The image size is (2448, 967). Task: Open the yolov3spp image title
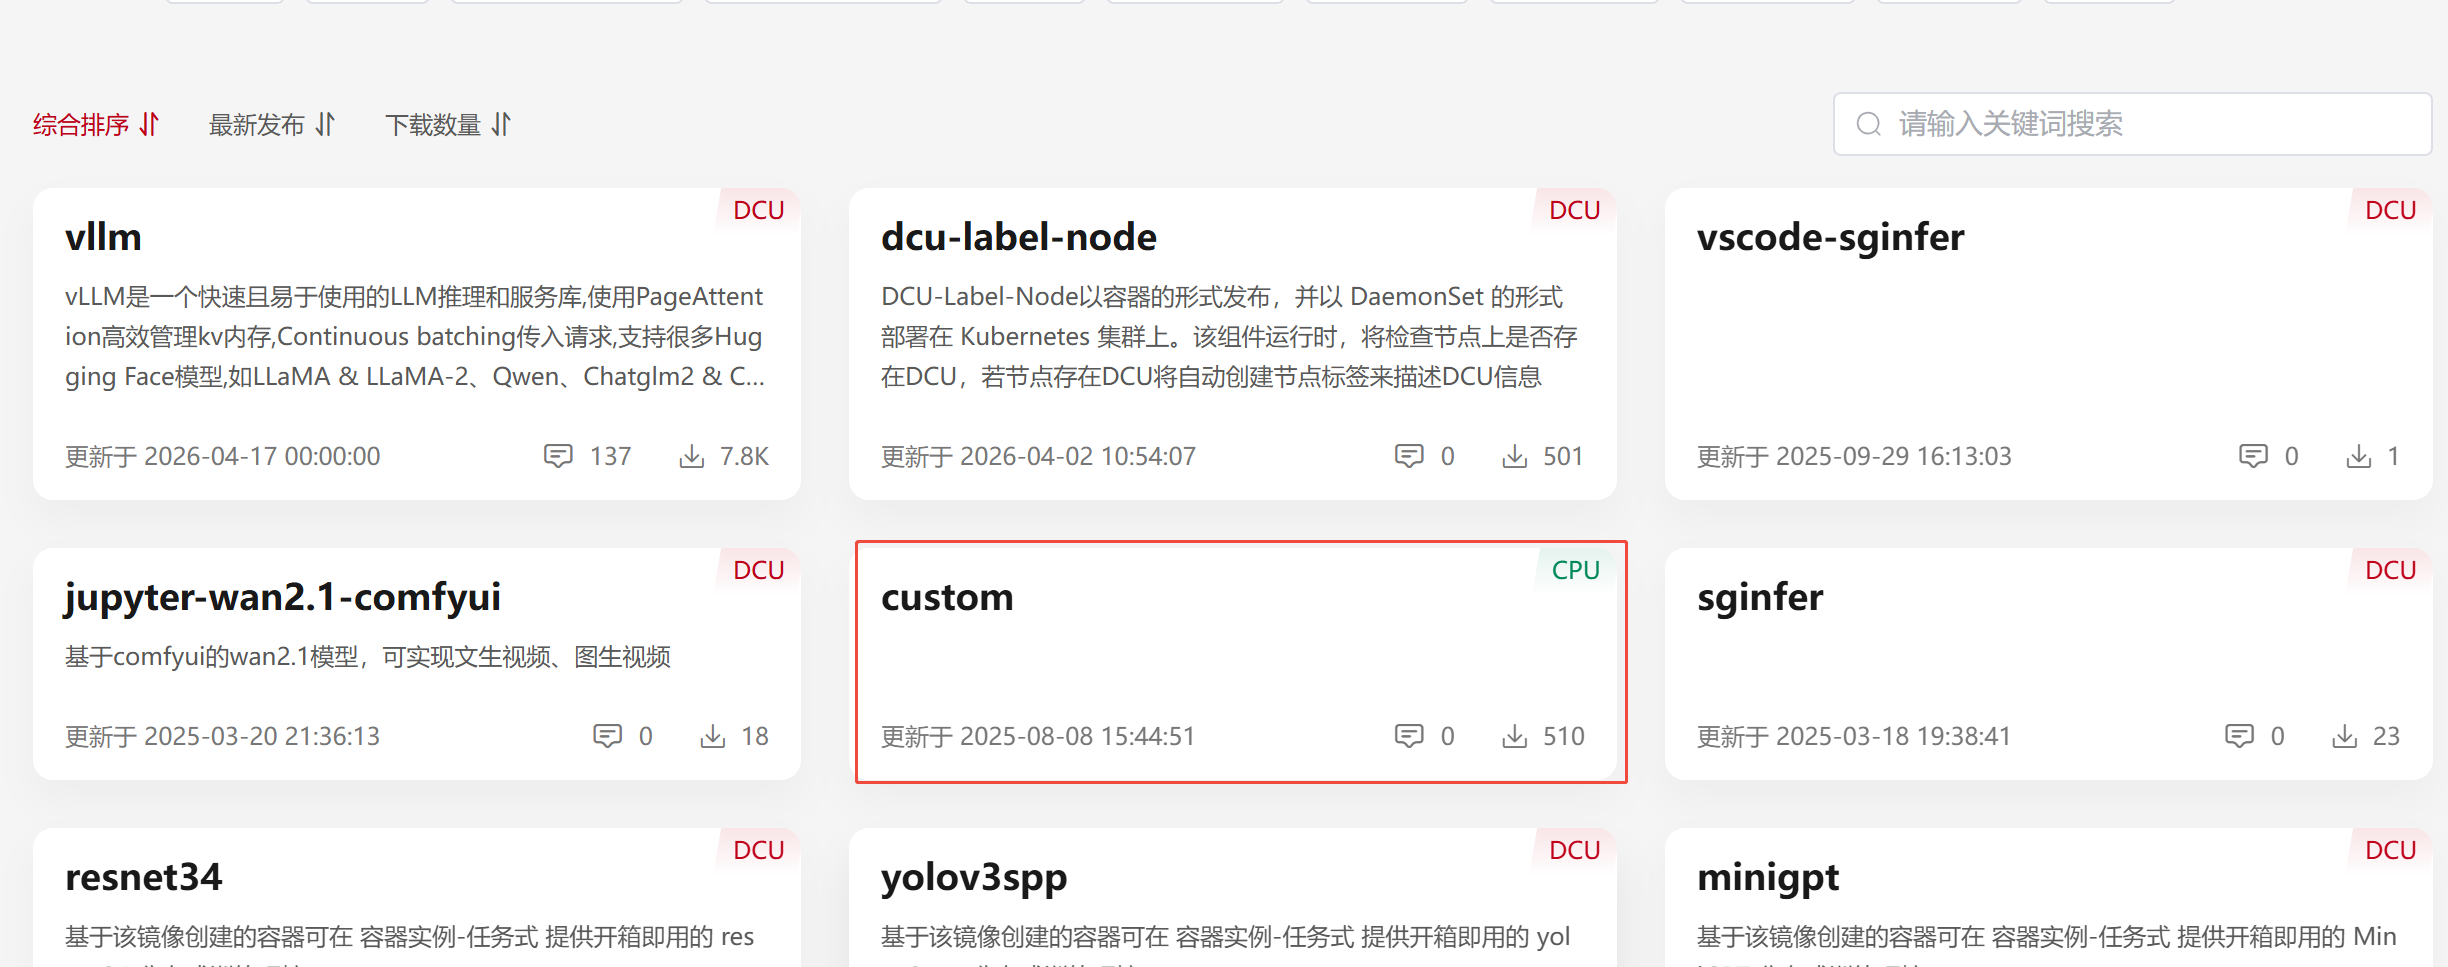pyautogui.click(x=974, y=878)
